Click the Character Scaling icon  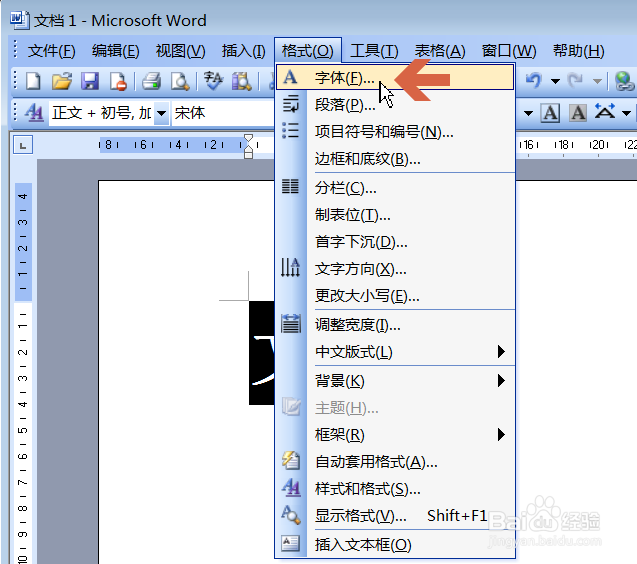click(x=605, y=111)
